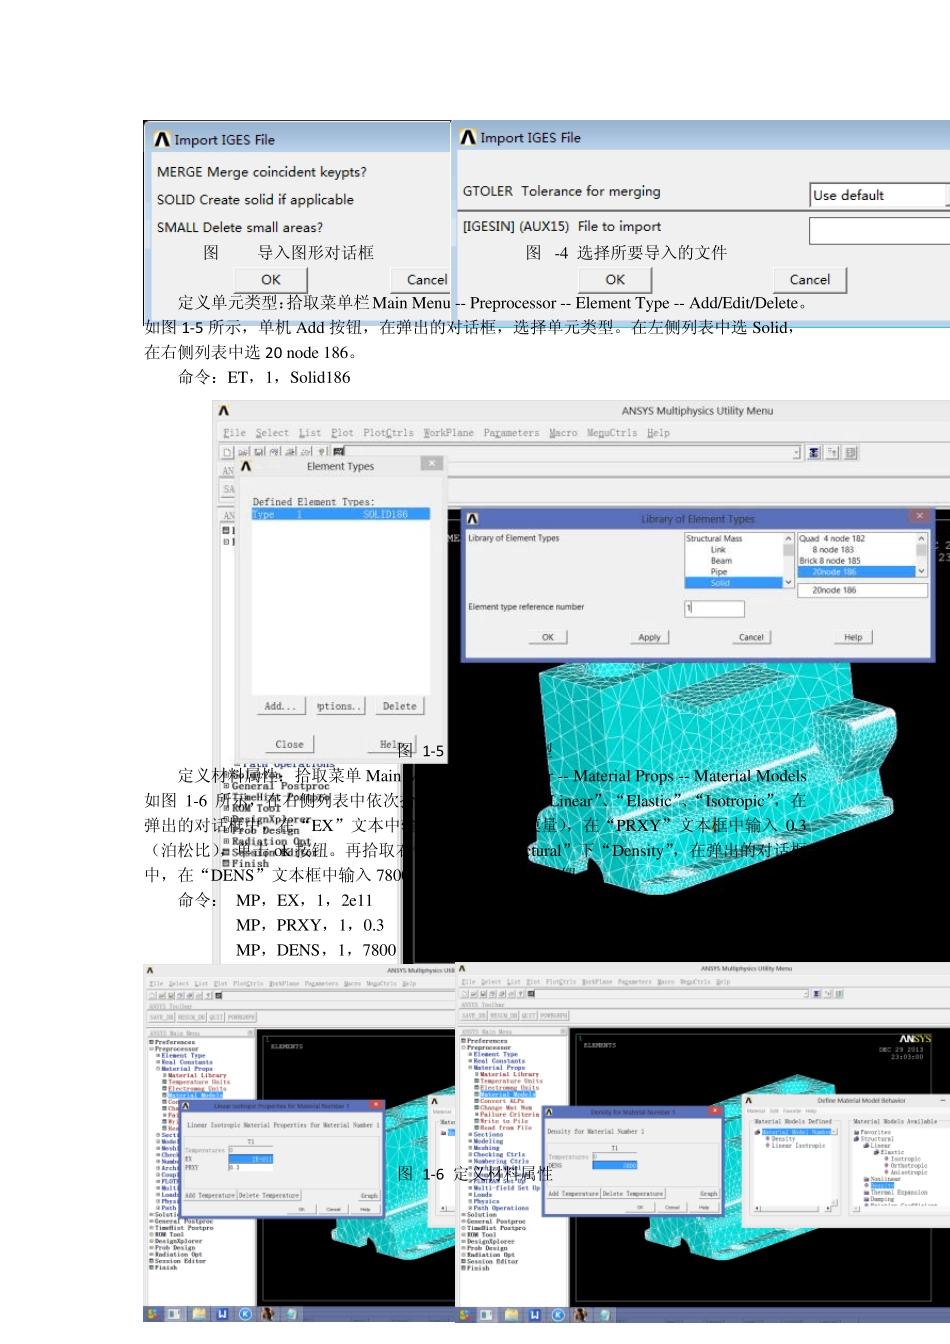Screen dimensions: 950x1344
Task: Open the Use default tolerance dropdown
Action: point(880,195)
